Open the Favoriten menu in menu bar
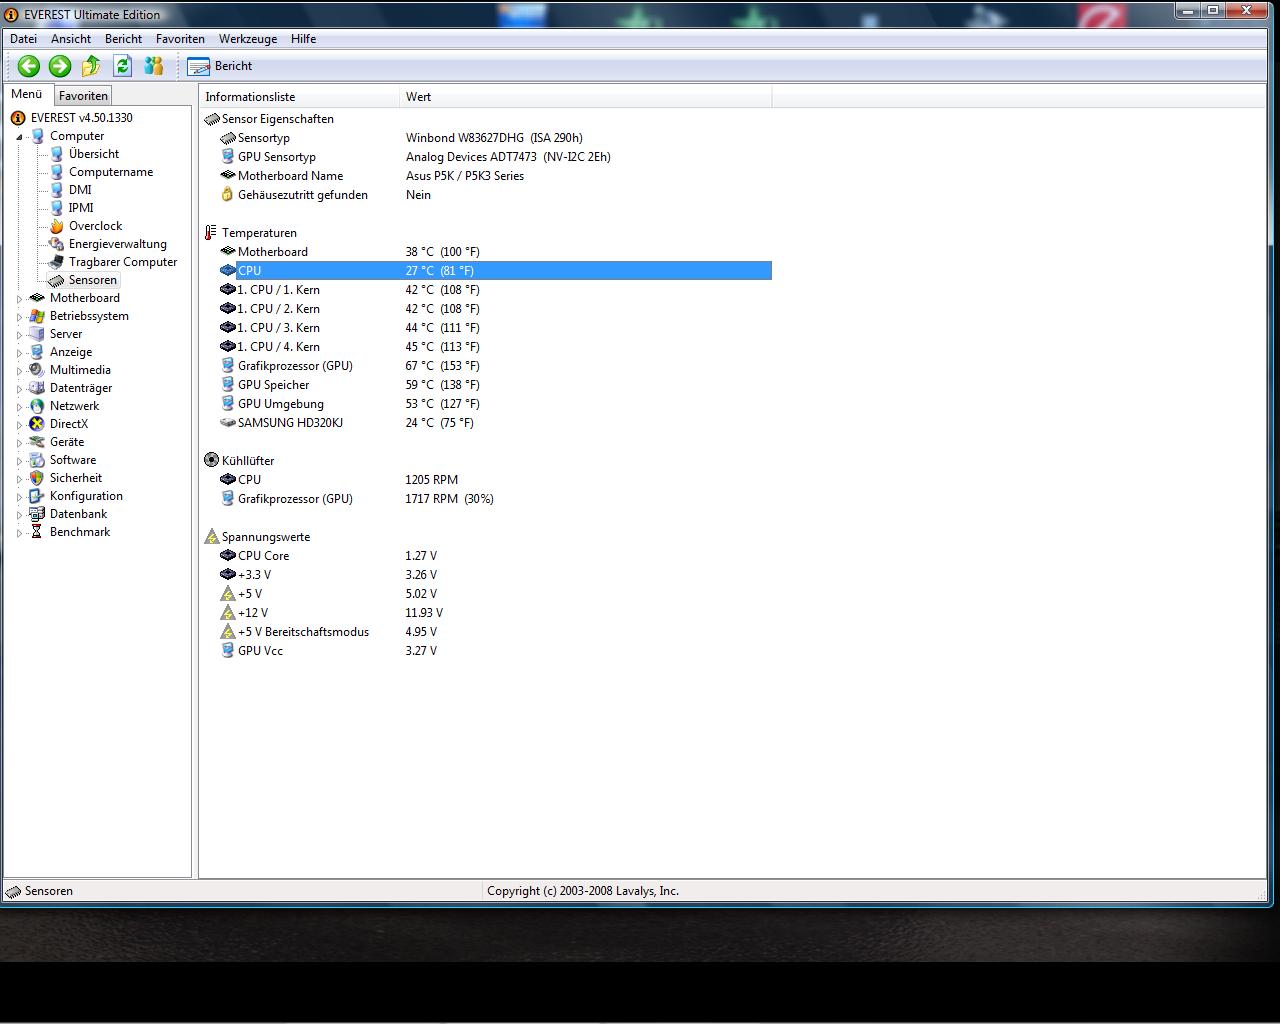 pos(180,39)
